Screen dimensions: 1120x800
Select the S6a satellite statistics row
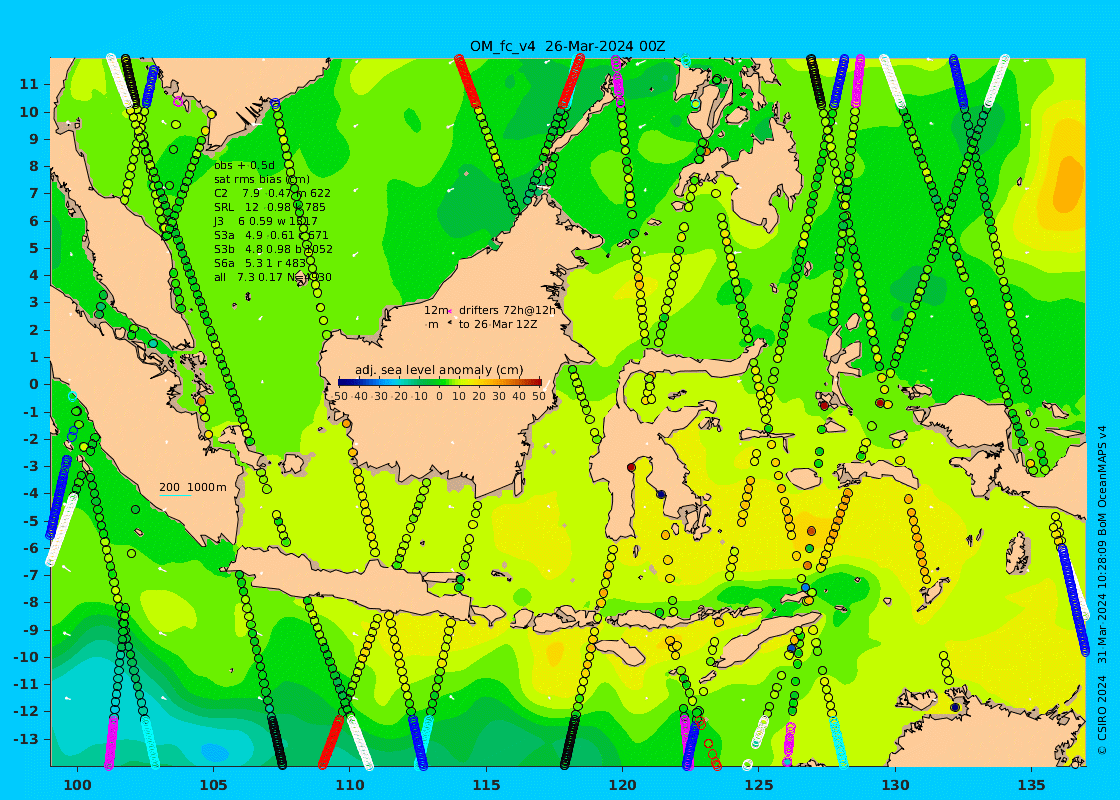tap(260, 263)
